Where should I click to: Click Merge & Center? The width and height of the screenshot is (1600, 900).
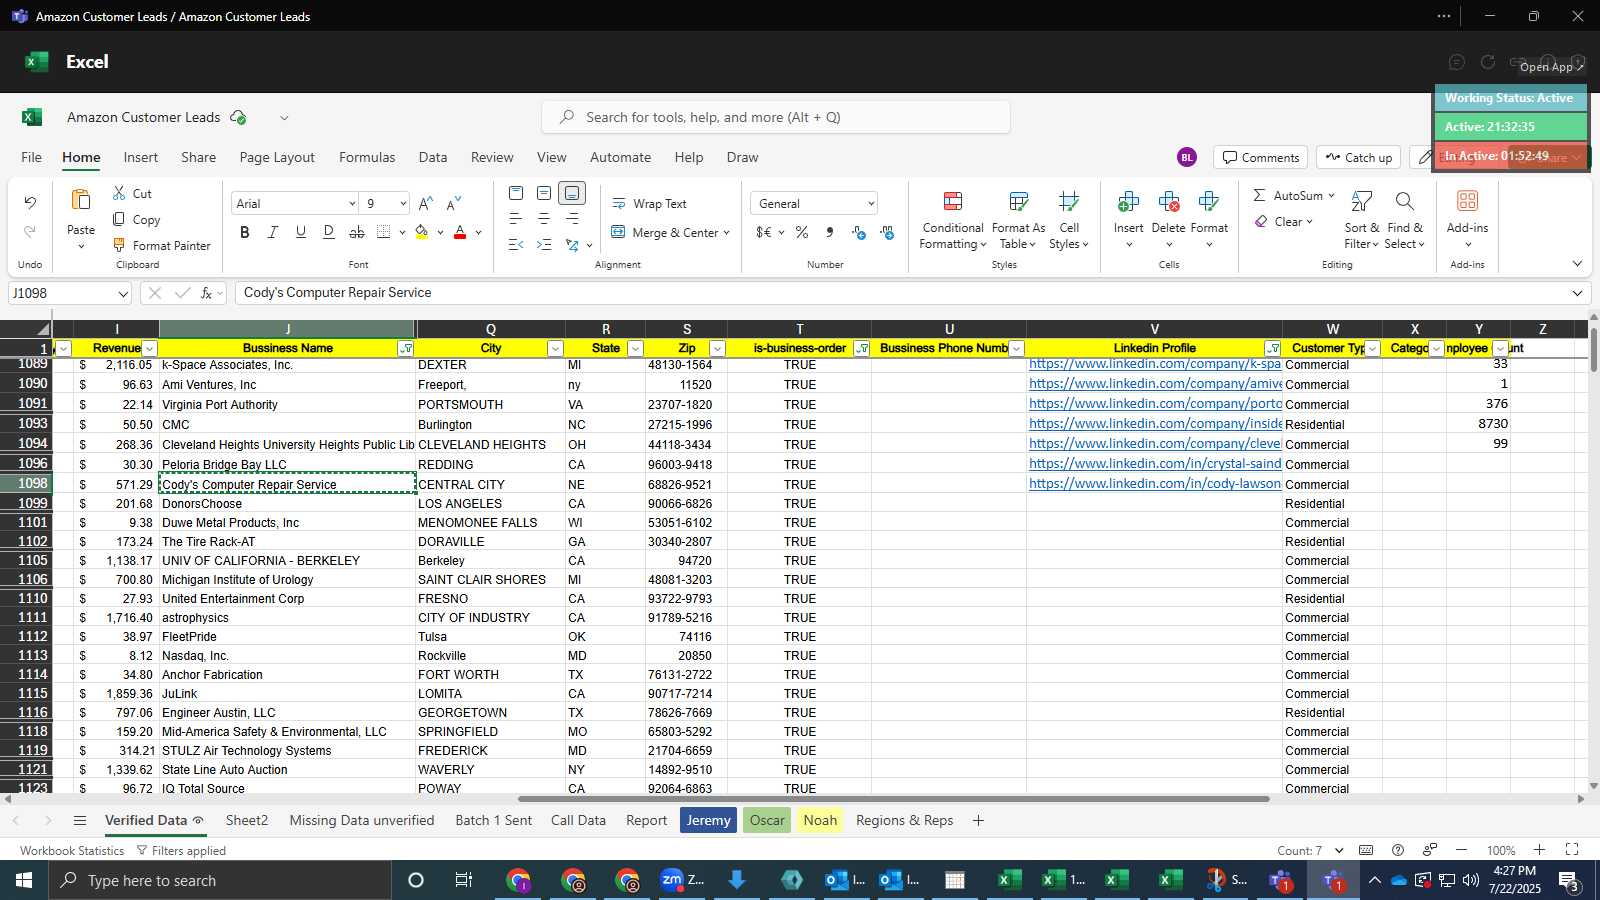664,232
